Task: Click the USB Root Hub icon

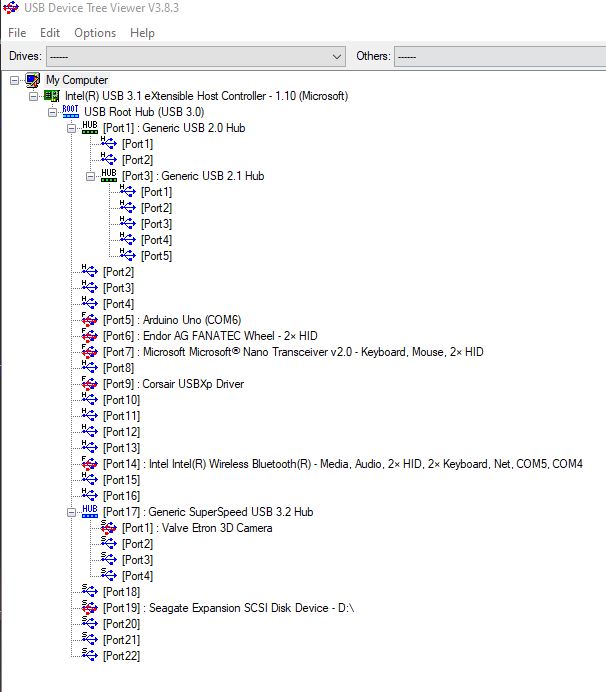Action: pyautogui.click(x=70, y=112)
